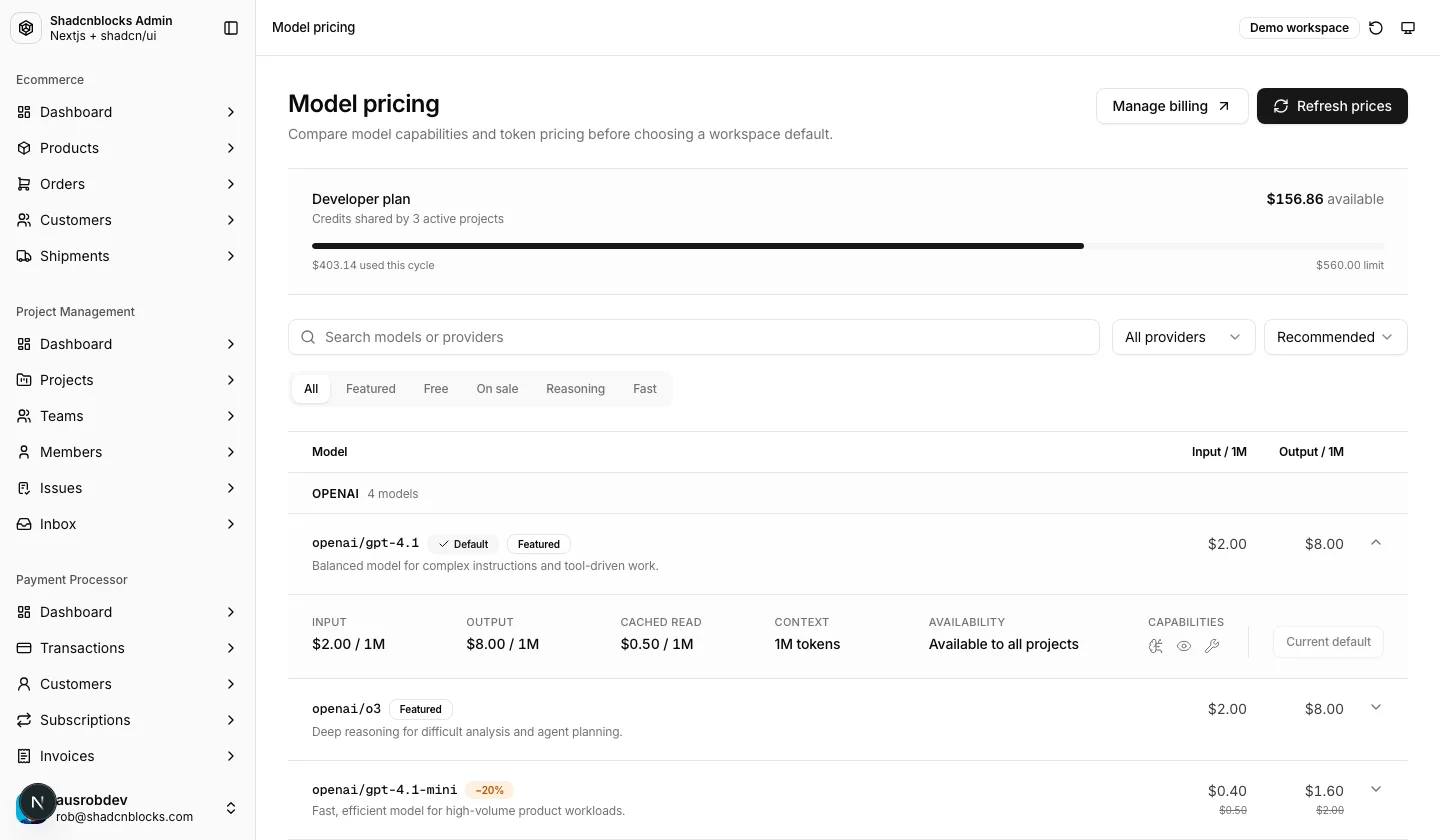Open the All providers dropdown
Screen dimensions: 1440x840
pyautogui.click(x=1183, y=337)
